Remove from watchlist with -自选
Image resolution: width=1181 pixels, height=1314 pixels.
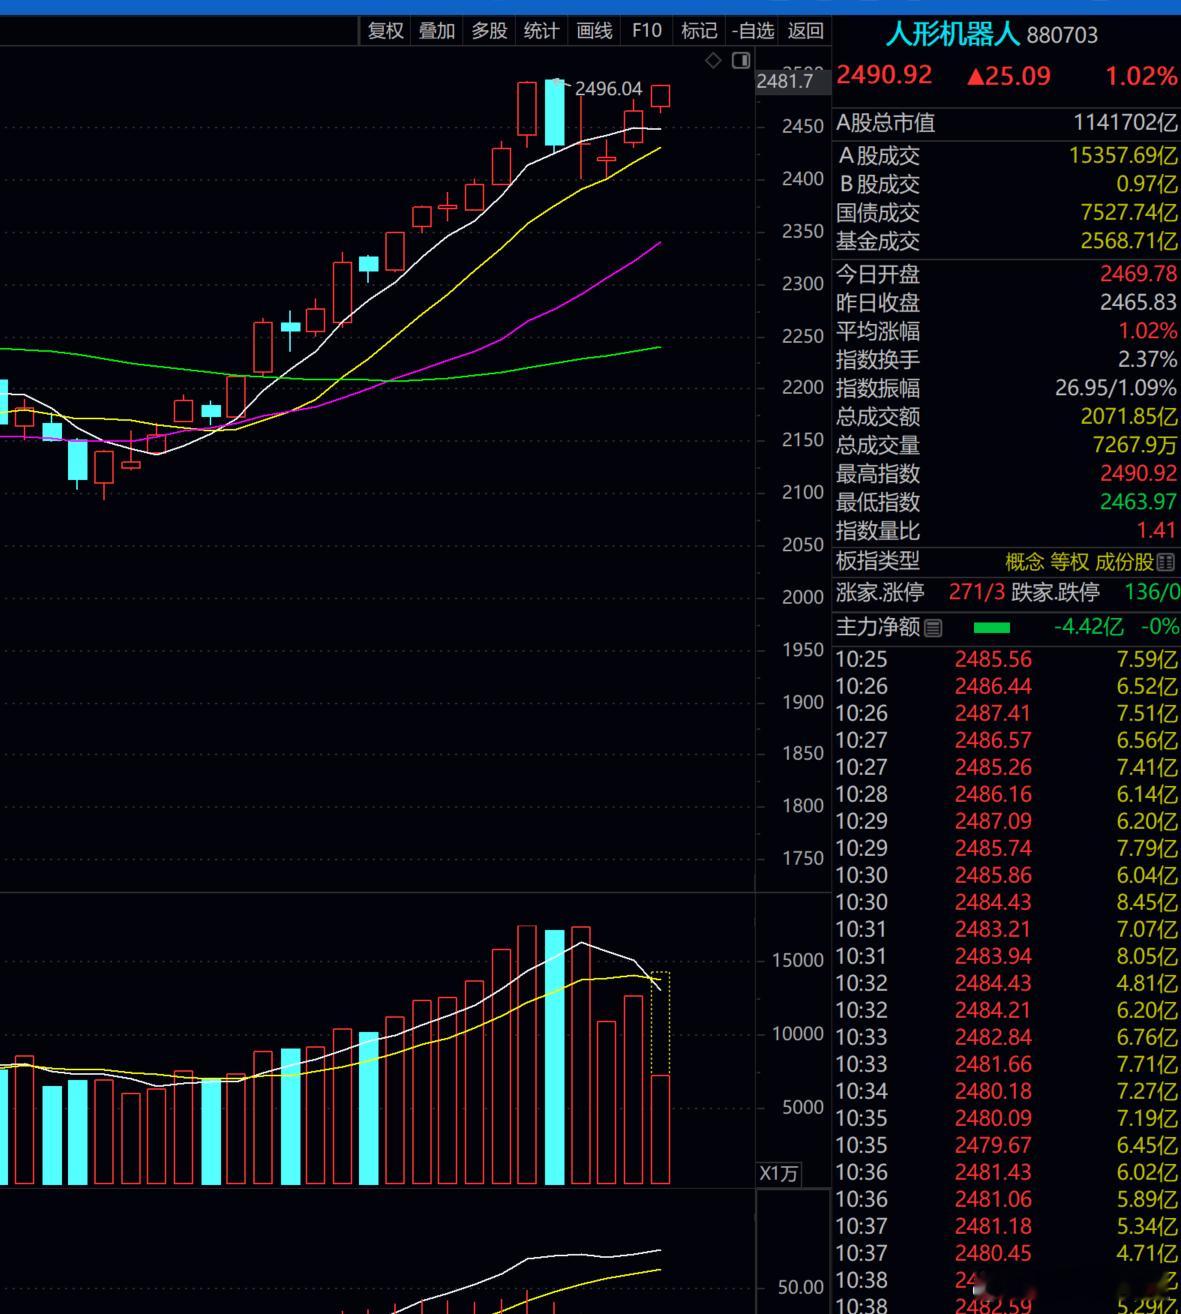[x=753, y=31]
